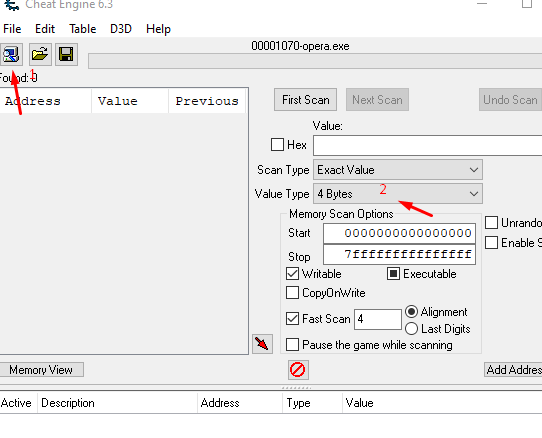Click the Value input field
The image size is (542, 438).
pyautogui.click(x=428, y=145)
